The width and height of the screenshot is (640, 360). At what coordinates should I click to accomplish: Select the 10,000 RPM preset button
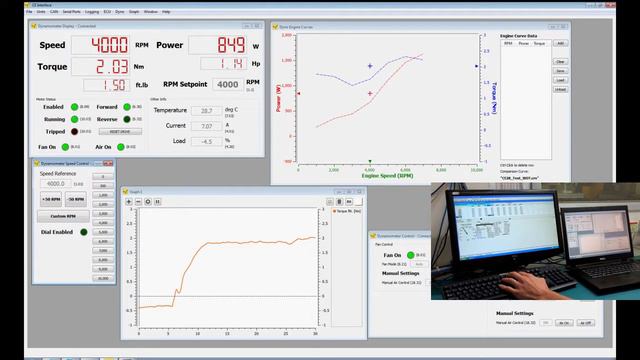tap(103, 278)
